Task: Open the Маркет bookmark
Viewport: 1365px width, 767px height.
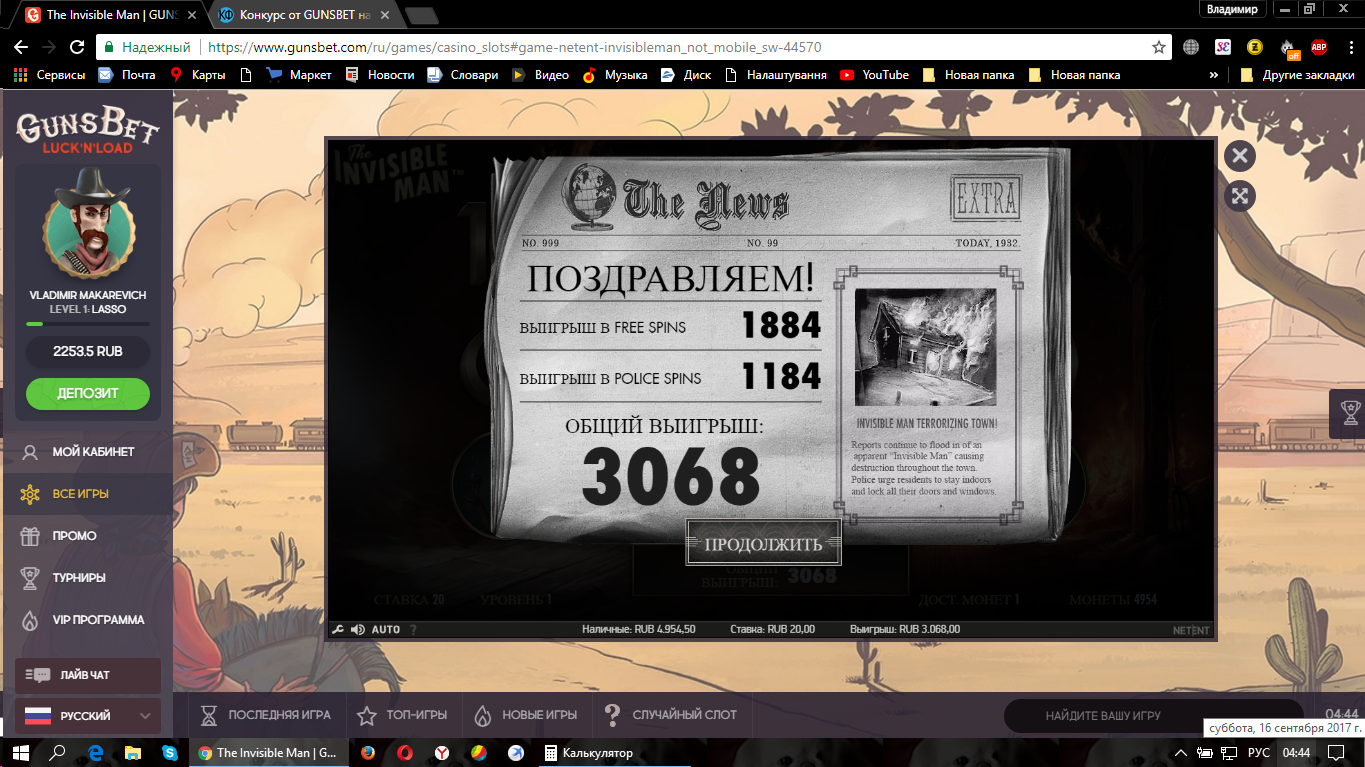Action: click(300, 75)
